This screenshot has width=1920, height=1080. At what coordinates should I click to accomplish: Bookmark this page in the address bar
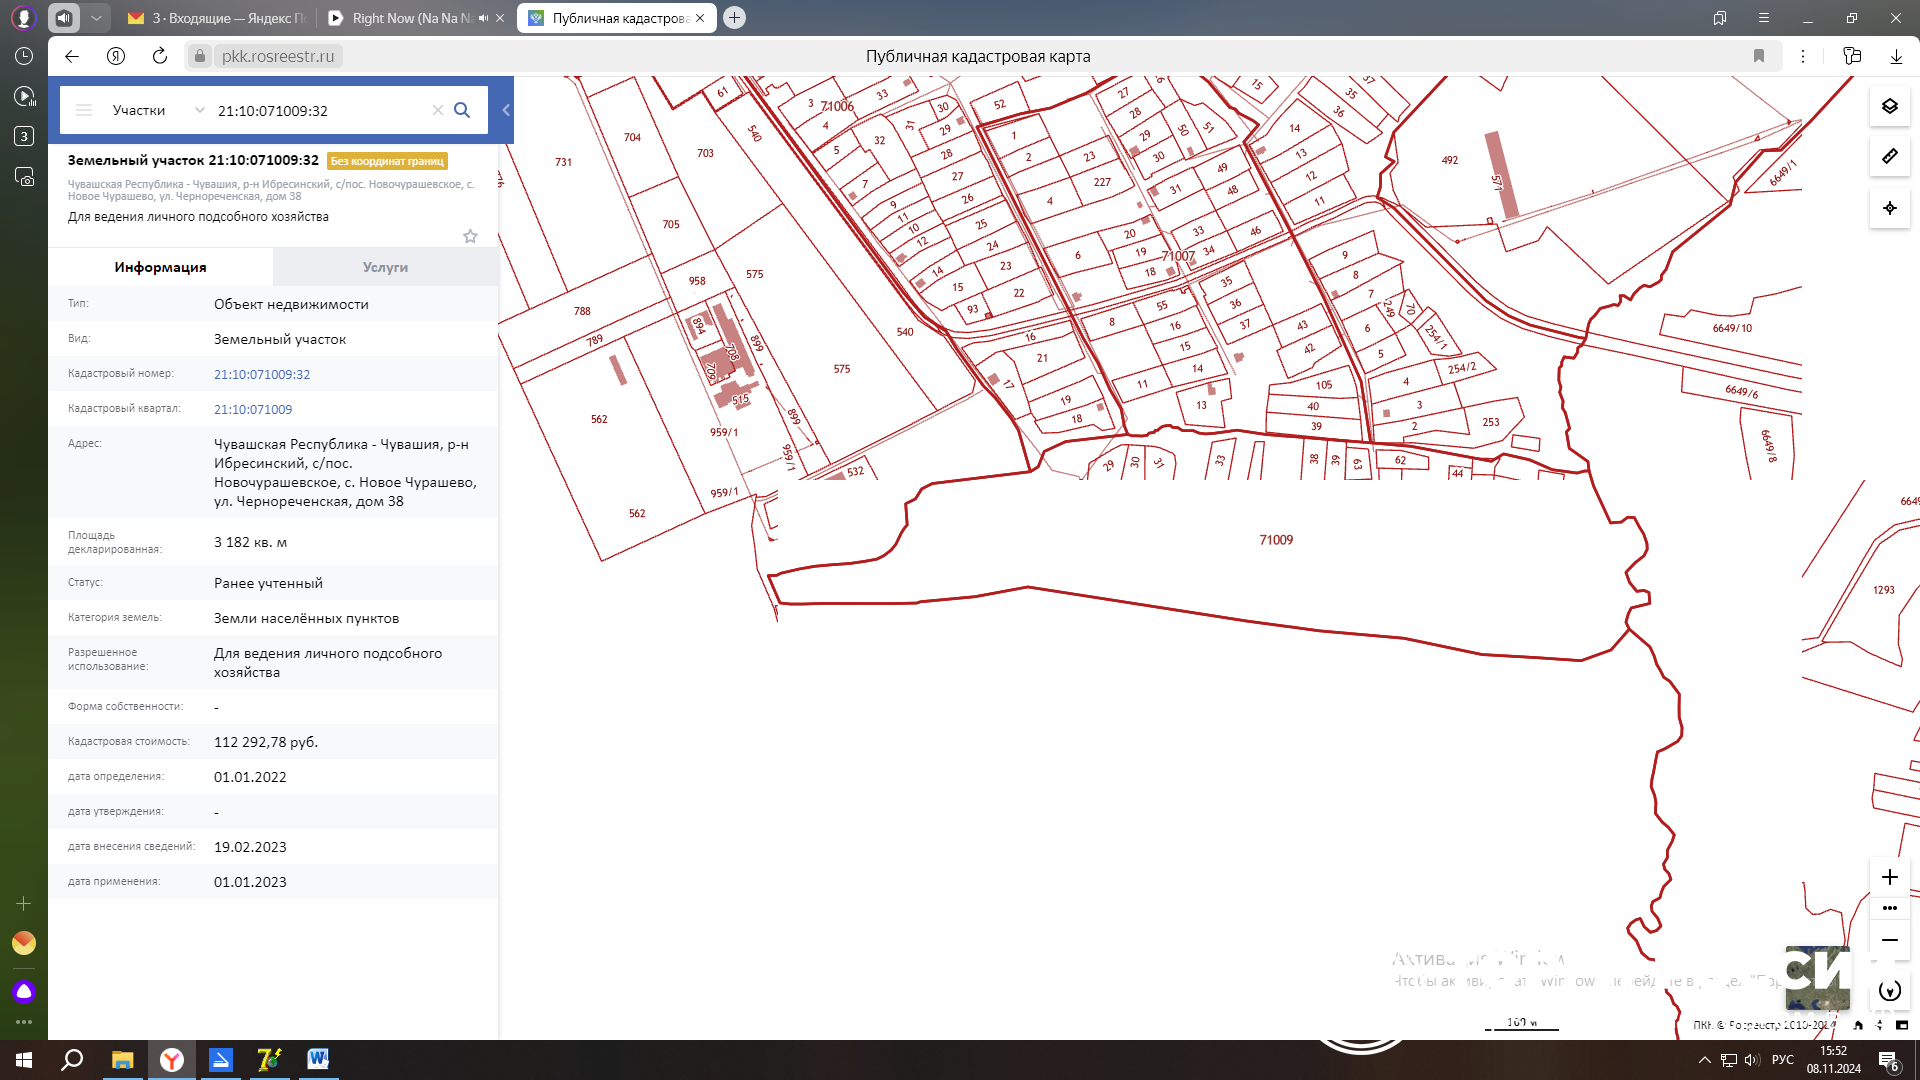point(1759,56)
